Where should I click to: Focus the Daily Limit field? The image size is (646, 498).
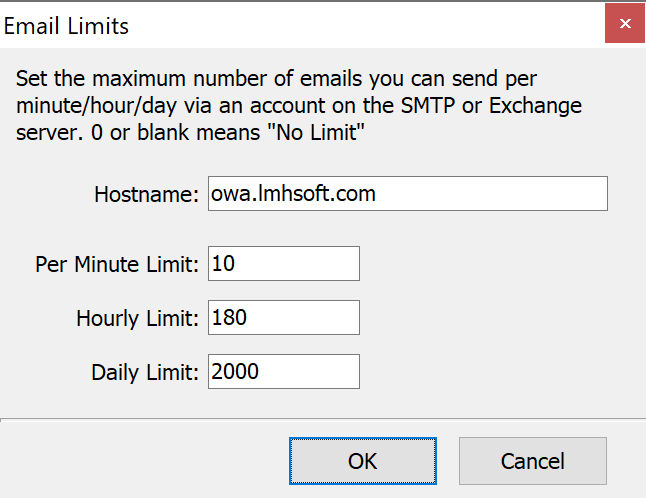pos(284,372)
